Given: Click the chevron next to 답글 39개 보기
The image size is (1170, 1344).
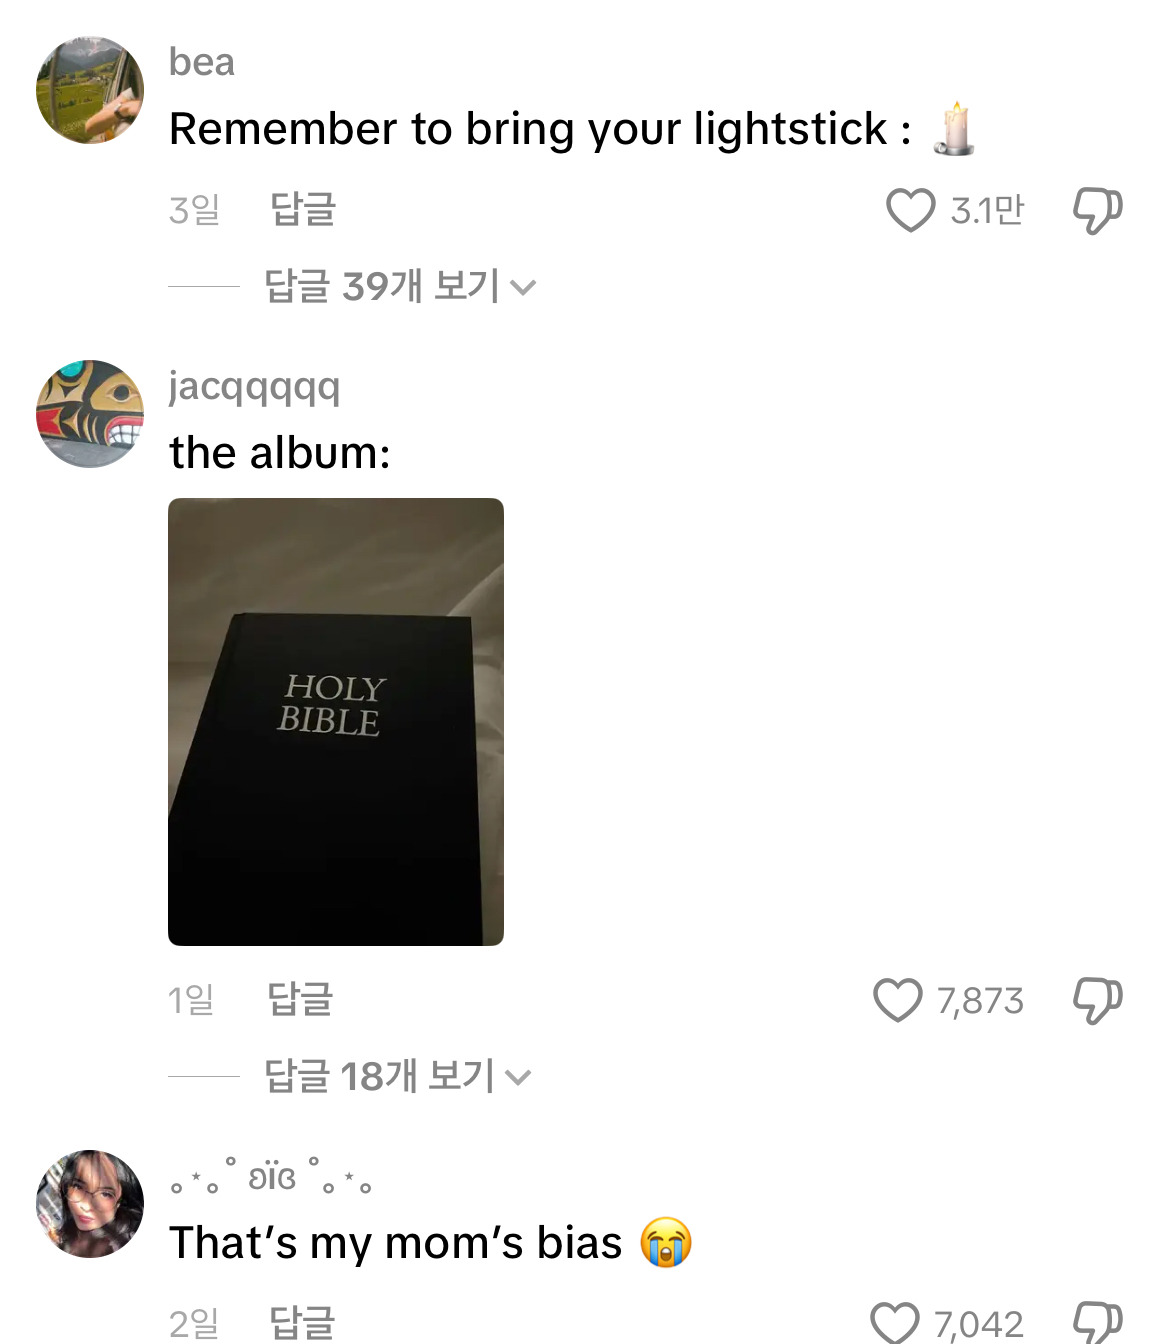Looking at the screenshot, I should coord(523,288).
